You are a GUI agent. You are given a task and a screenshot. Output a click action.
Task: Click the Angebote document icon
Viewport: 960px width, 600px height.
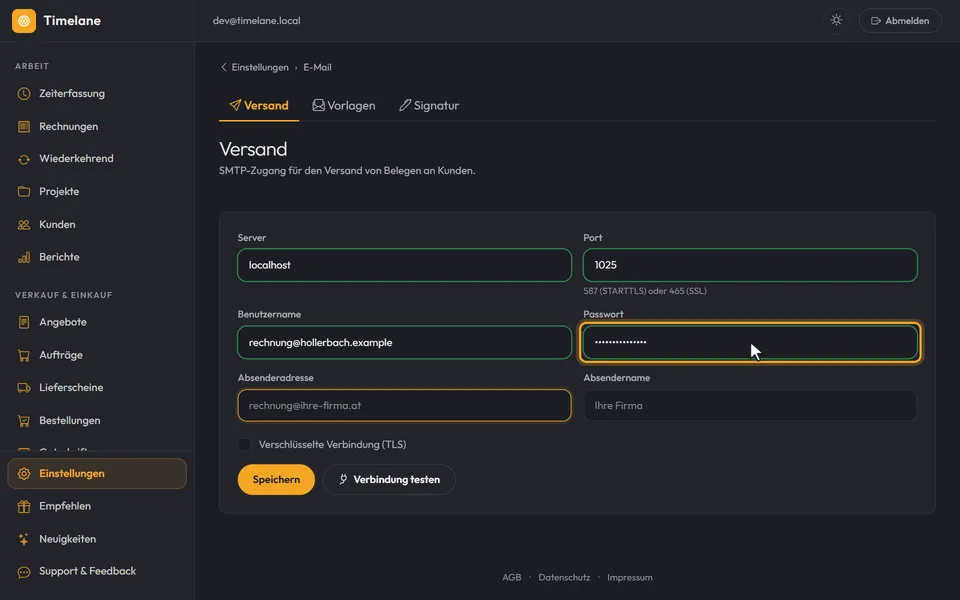click(24, 322)
